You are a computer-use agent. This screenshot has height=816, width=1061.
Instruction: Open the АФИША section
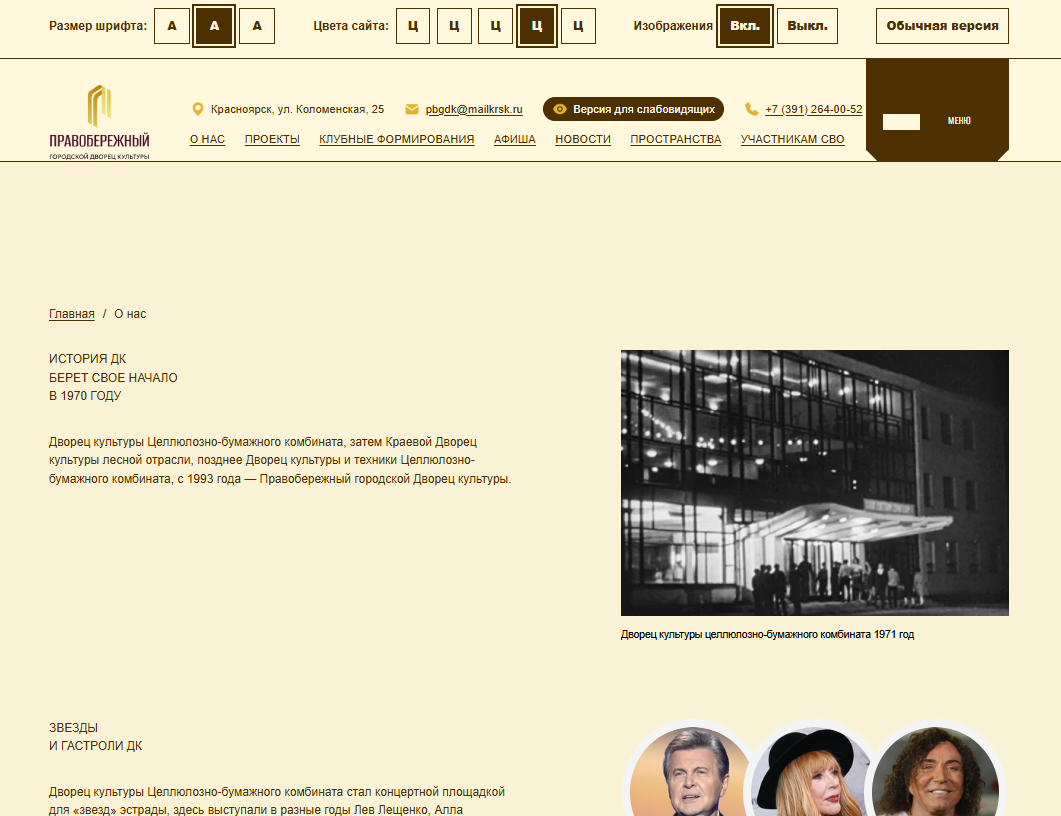515,139
